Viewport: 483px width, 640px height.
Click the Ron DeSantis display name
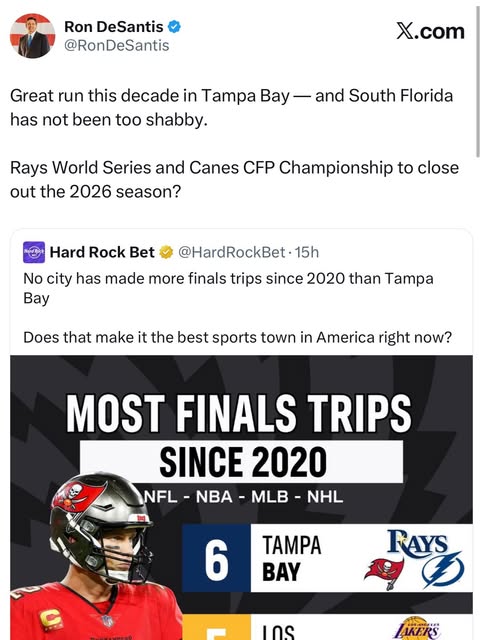114,27
